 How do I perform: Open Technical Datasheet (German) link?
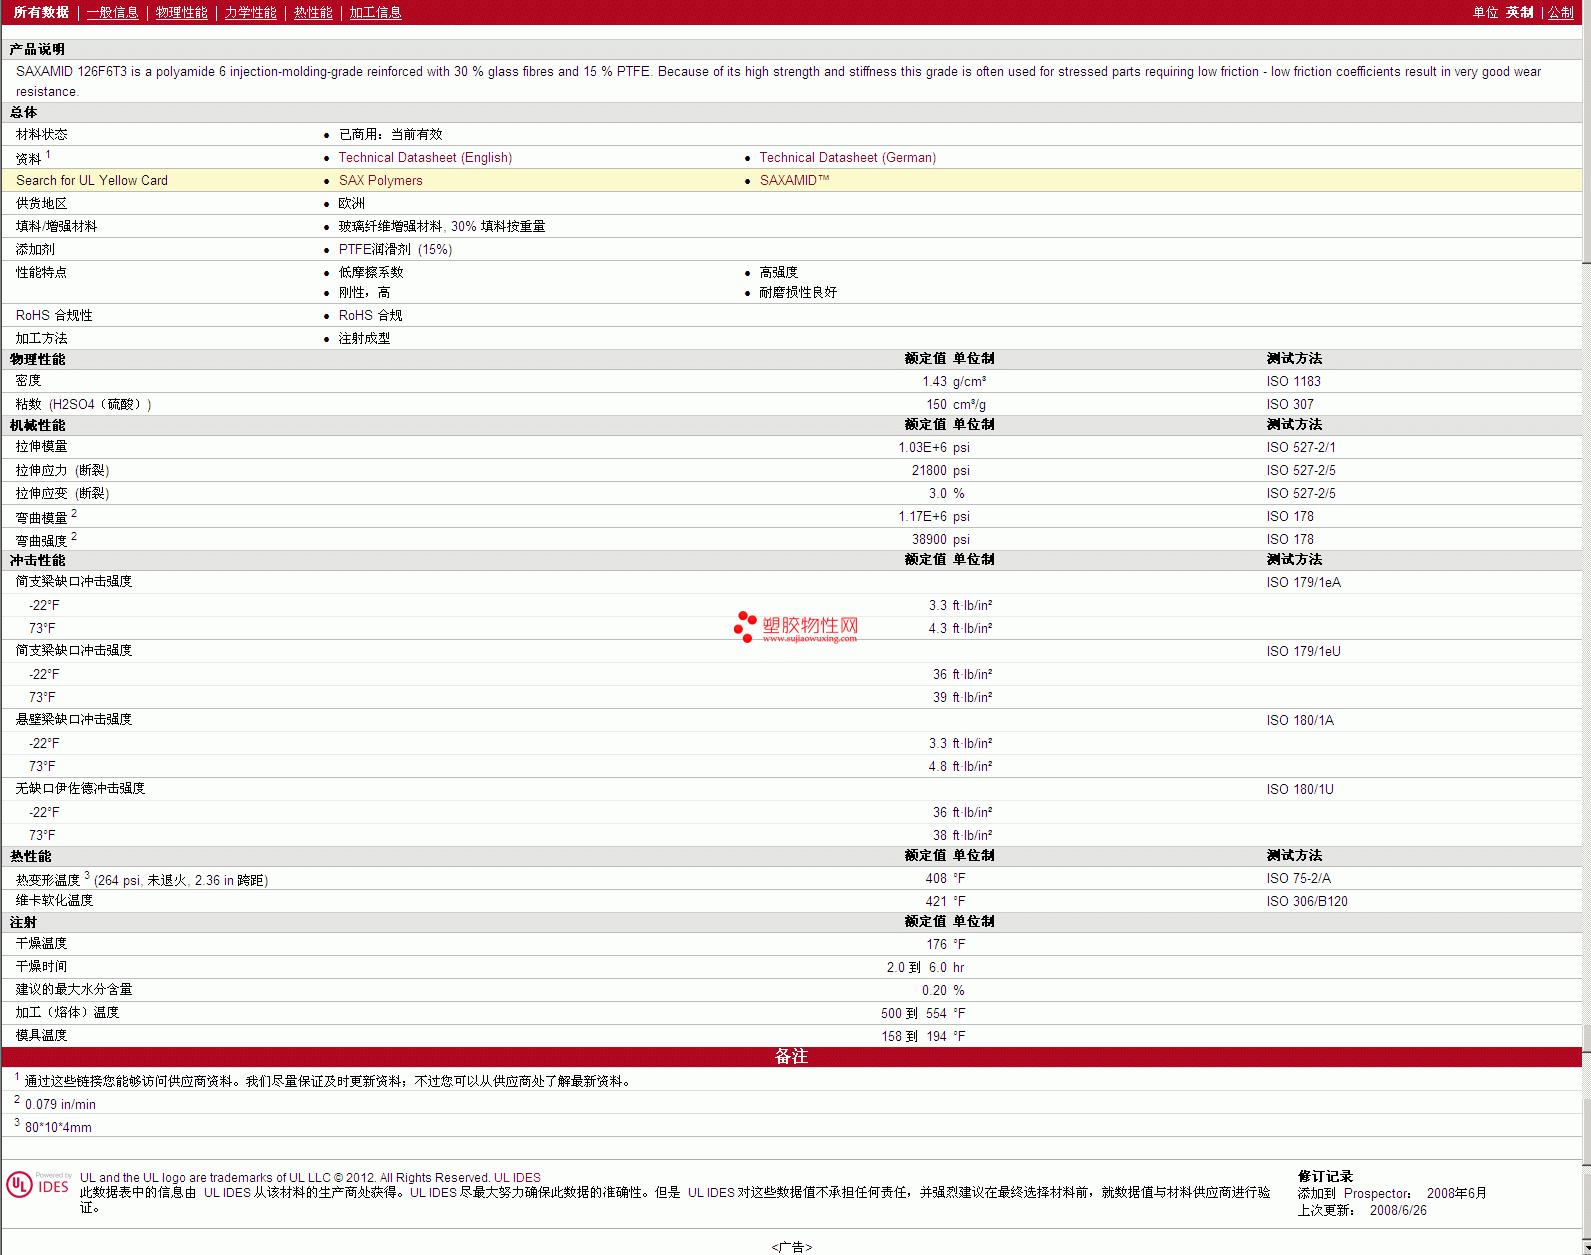[847, 158]
